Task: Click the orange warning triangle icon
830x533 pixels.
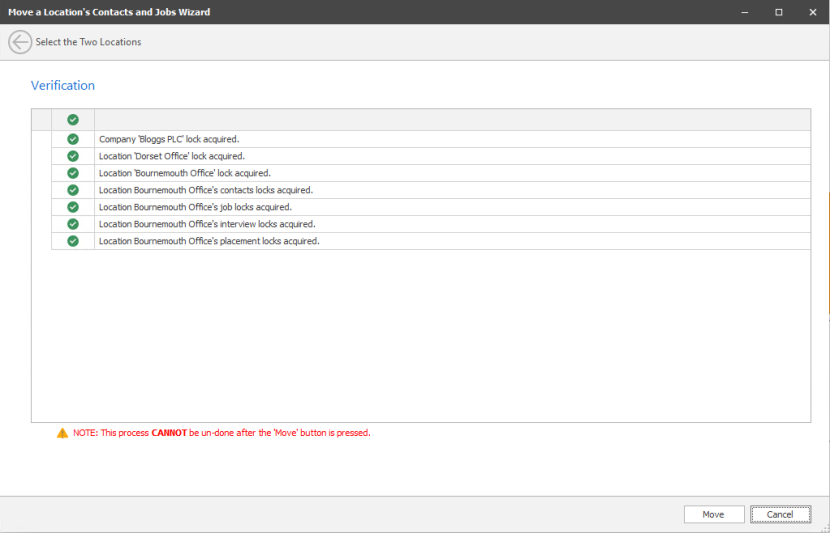Action: 62,433
